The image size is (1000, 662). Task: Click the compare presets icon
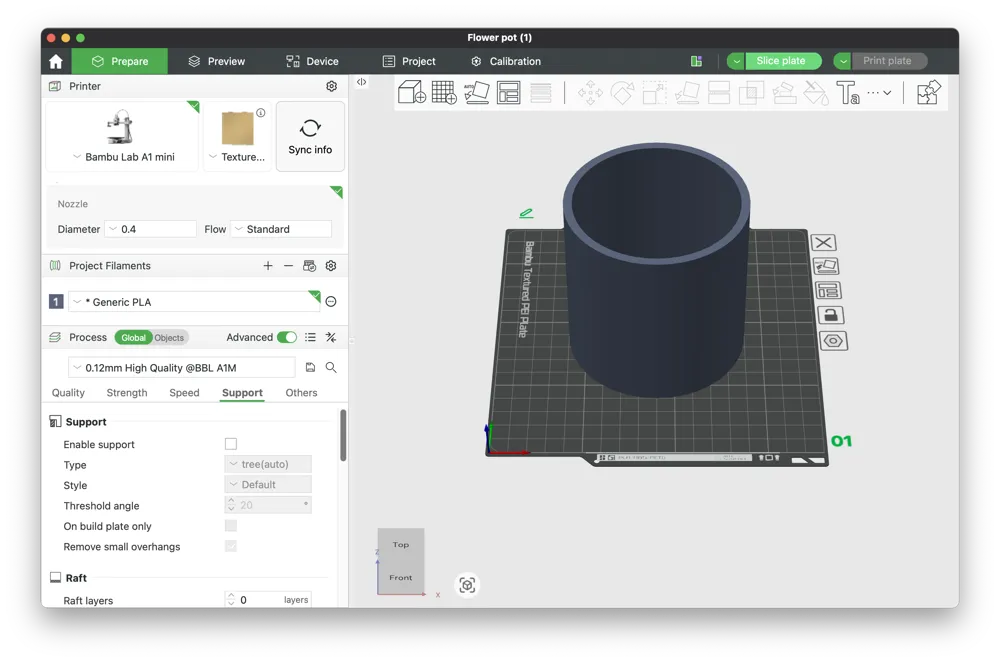click(331, 337)
